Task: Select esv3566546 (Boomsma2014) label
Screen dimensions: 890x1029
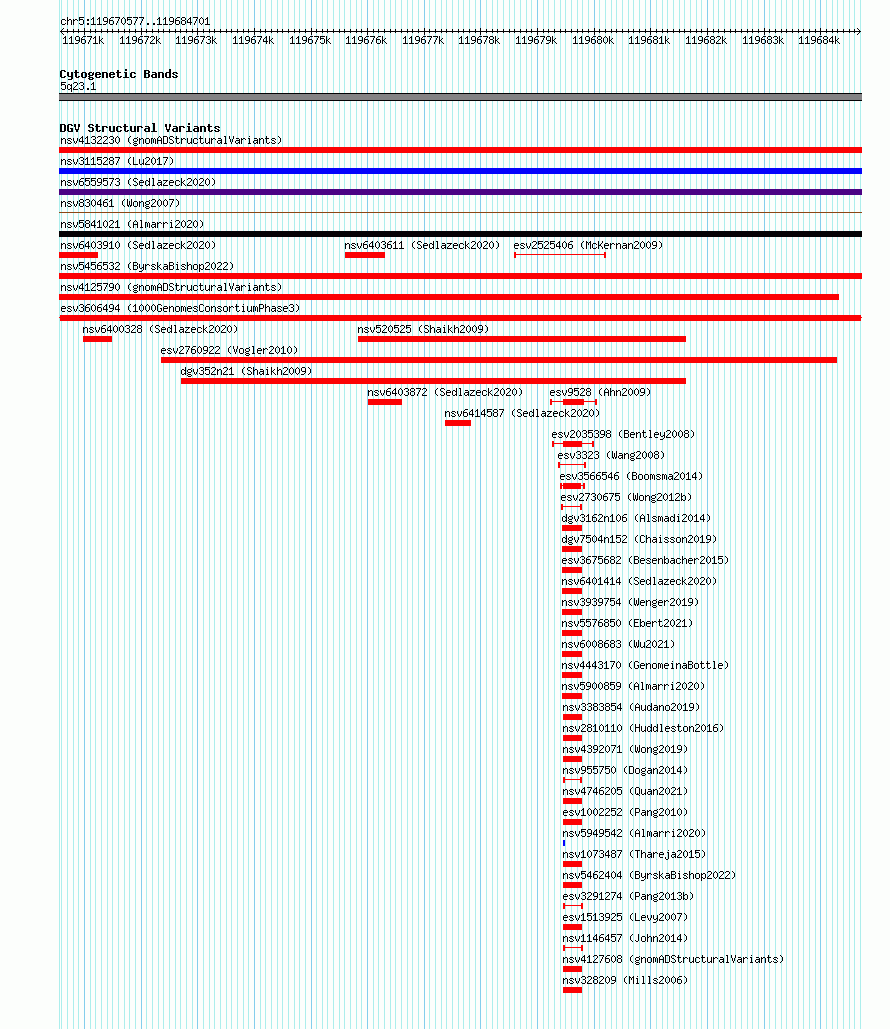Action: 631,476
